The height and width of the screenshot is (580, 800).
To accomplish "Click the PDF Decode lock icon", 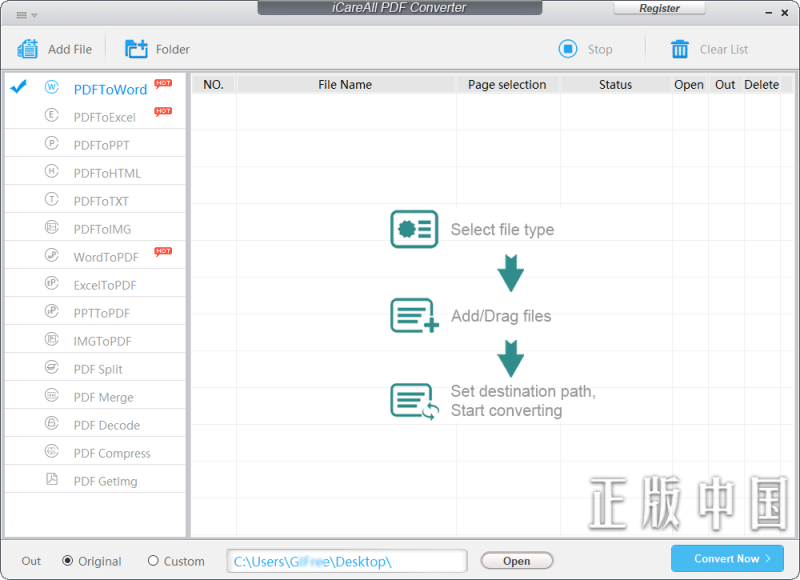I will click(x=52, y=423).
